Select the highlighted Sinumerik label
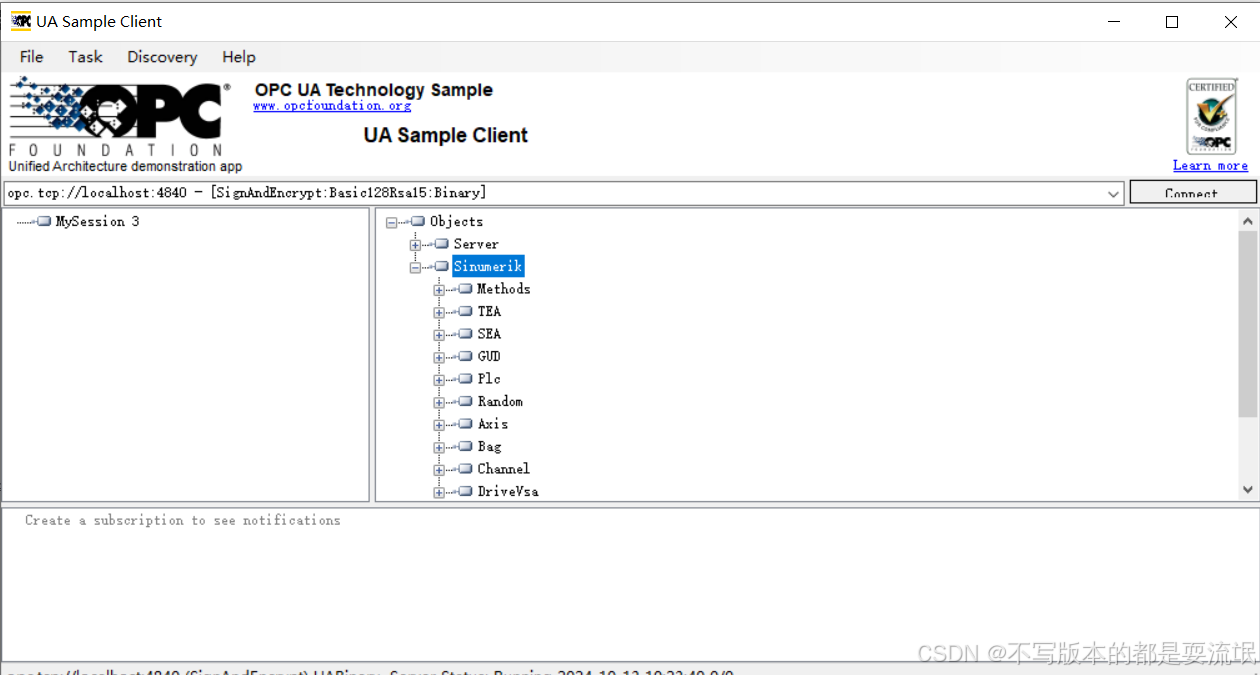The width and height of the screenshot is (1260, 675). pyautogui.click(x=488, y=266)
